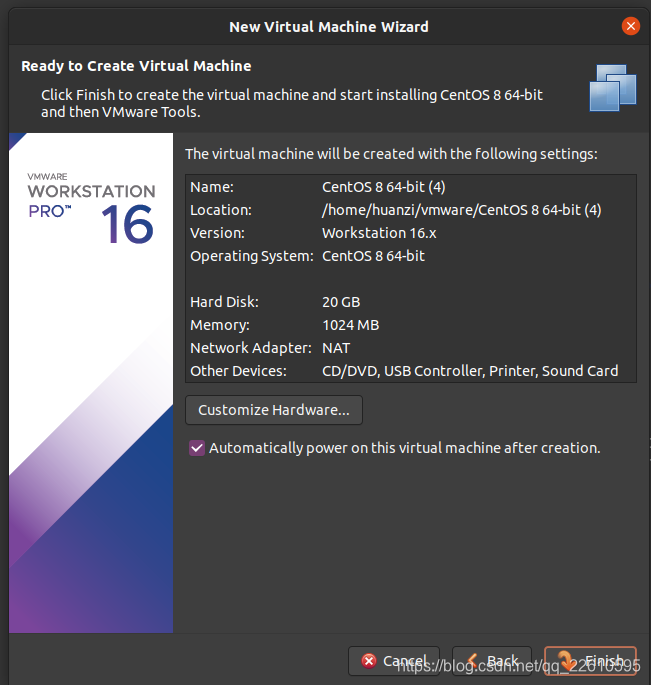Click the 'Operating System:' label
The image size is (651, 685).
[252, 256]
